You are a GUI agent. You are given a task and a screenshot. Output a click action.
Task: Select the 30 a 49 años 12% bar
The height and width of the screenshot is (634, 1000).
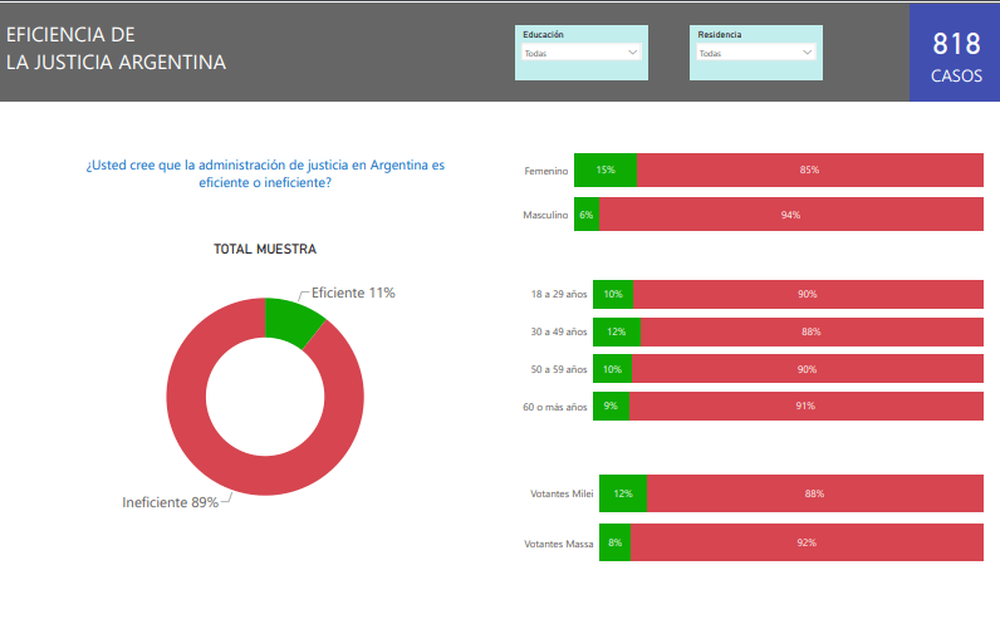click(617, 332)
